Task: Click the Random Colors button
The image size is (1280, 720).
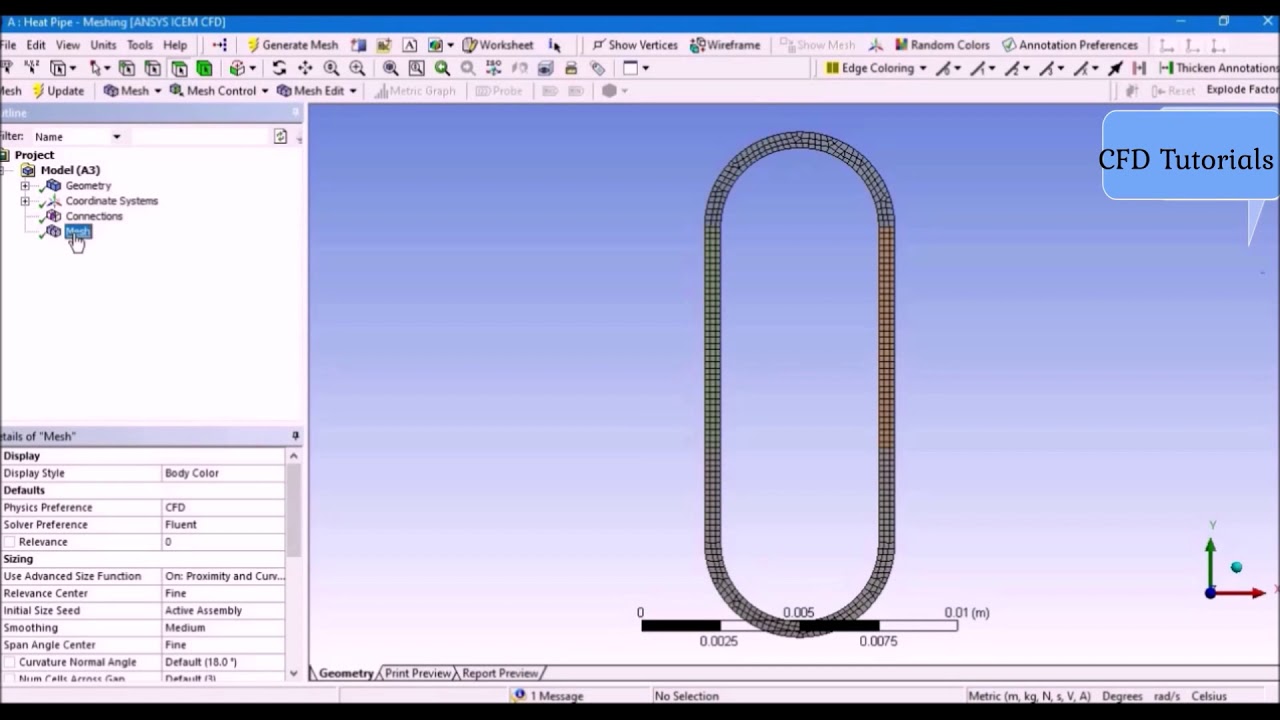Action: pos(942,45)
